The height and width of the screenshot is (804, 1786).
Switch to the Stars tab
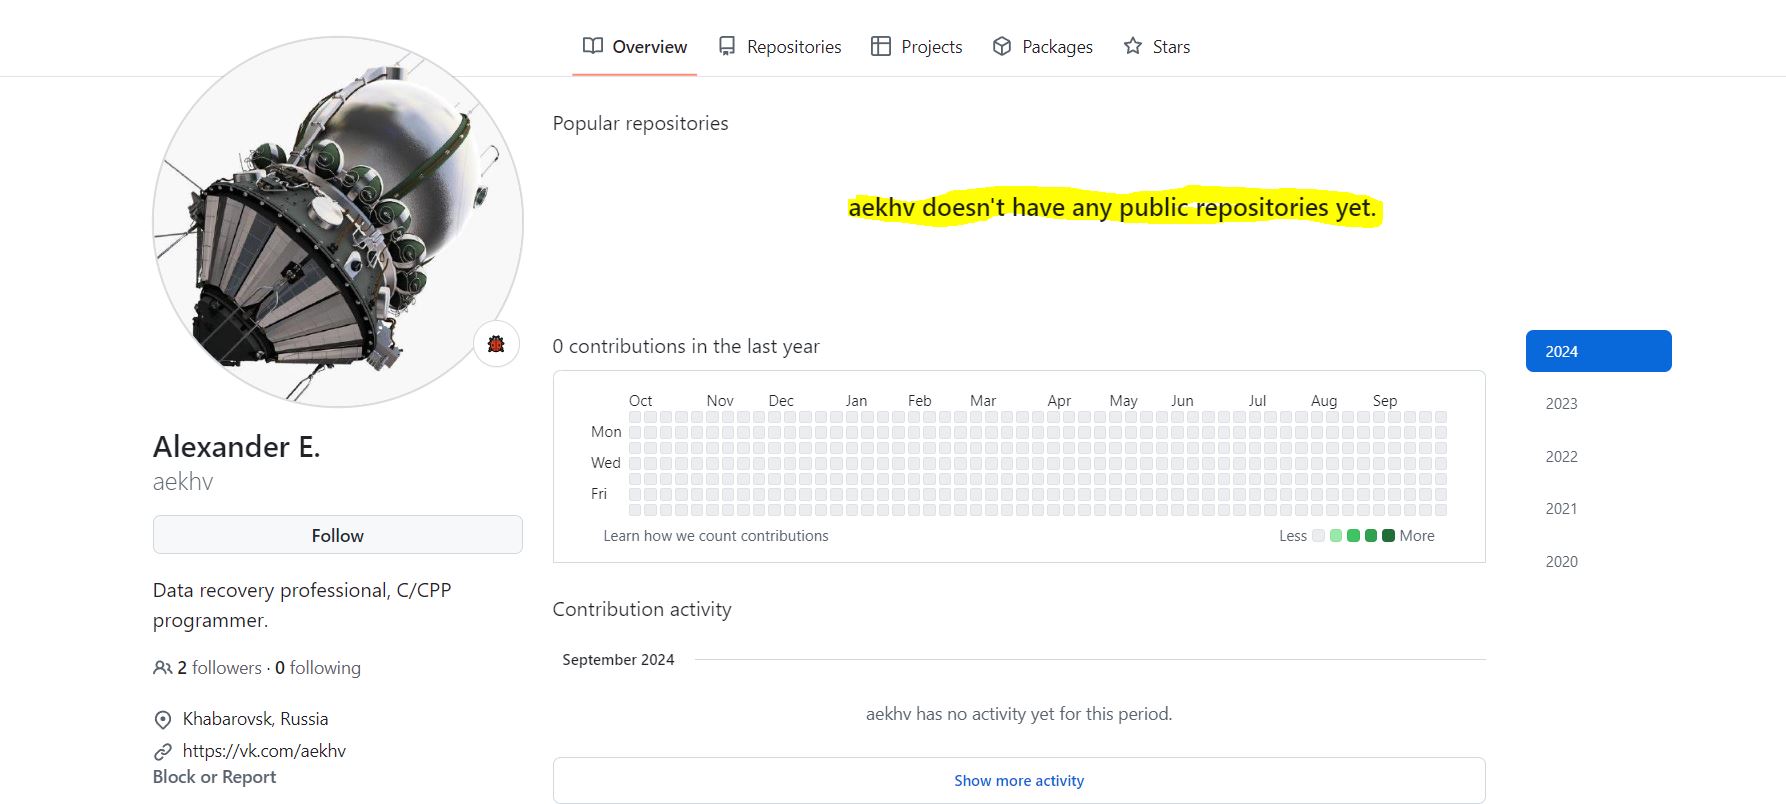coord(1170,47)
